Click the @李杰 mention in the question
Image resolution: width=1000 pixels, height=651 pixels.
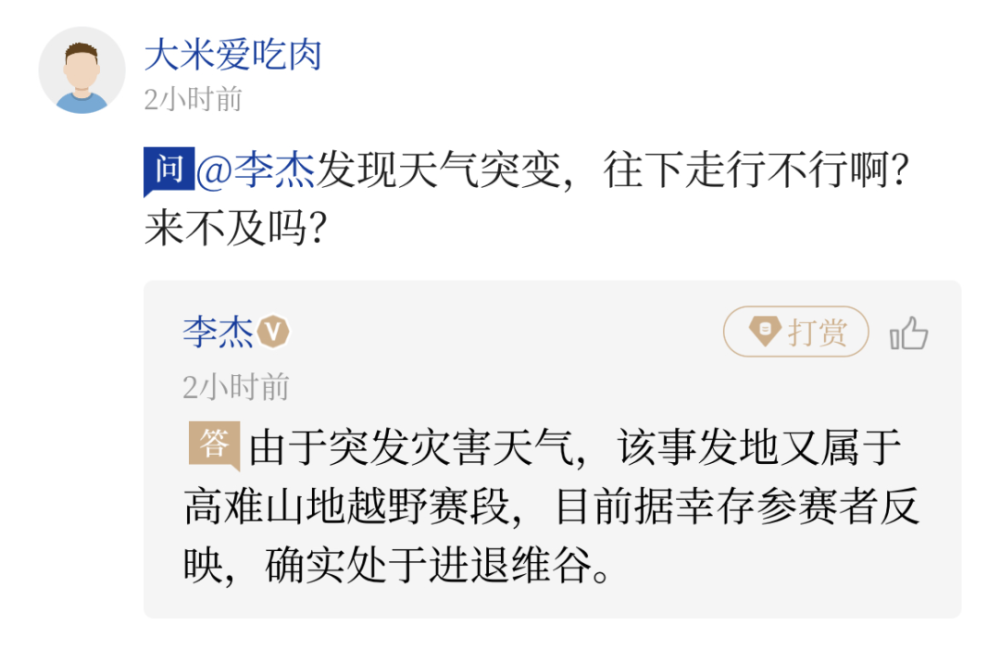[255, 173]
